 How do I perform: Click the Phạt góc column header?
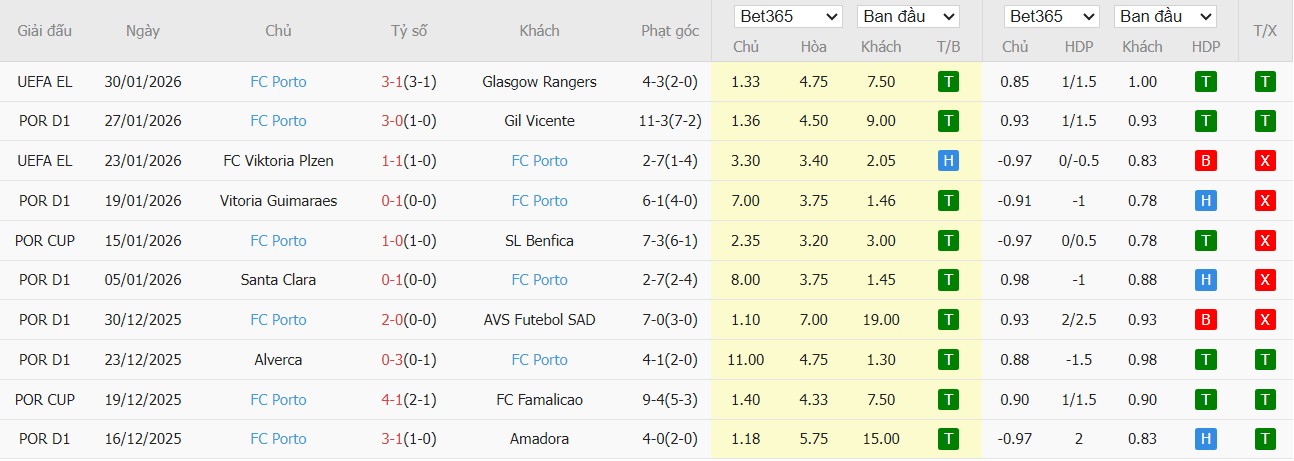tap(669, 31)
